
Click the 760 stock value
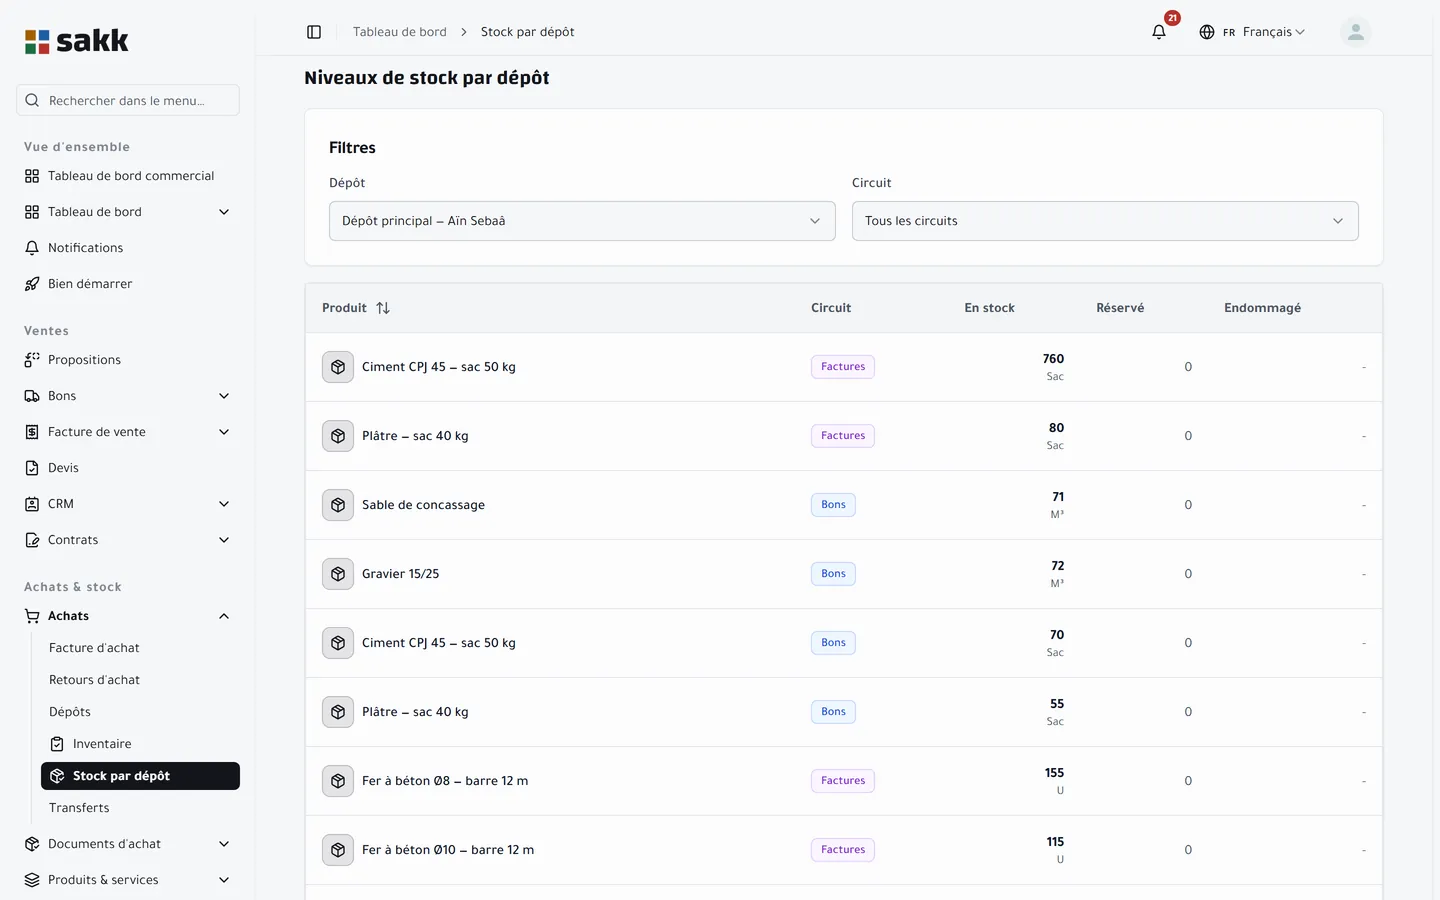[1053, 359]
